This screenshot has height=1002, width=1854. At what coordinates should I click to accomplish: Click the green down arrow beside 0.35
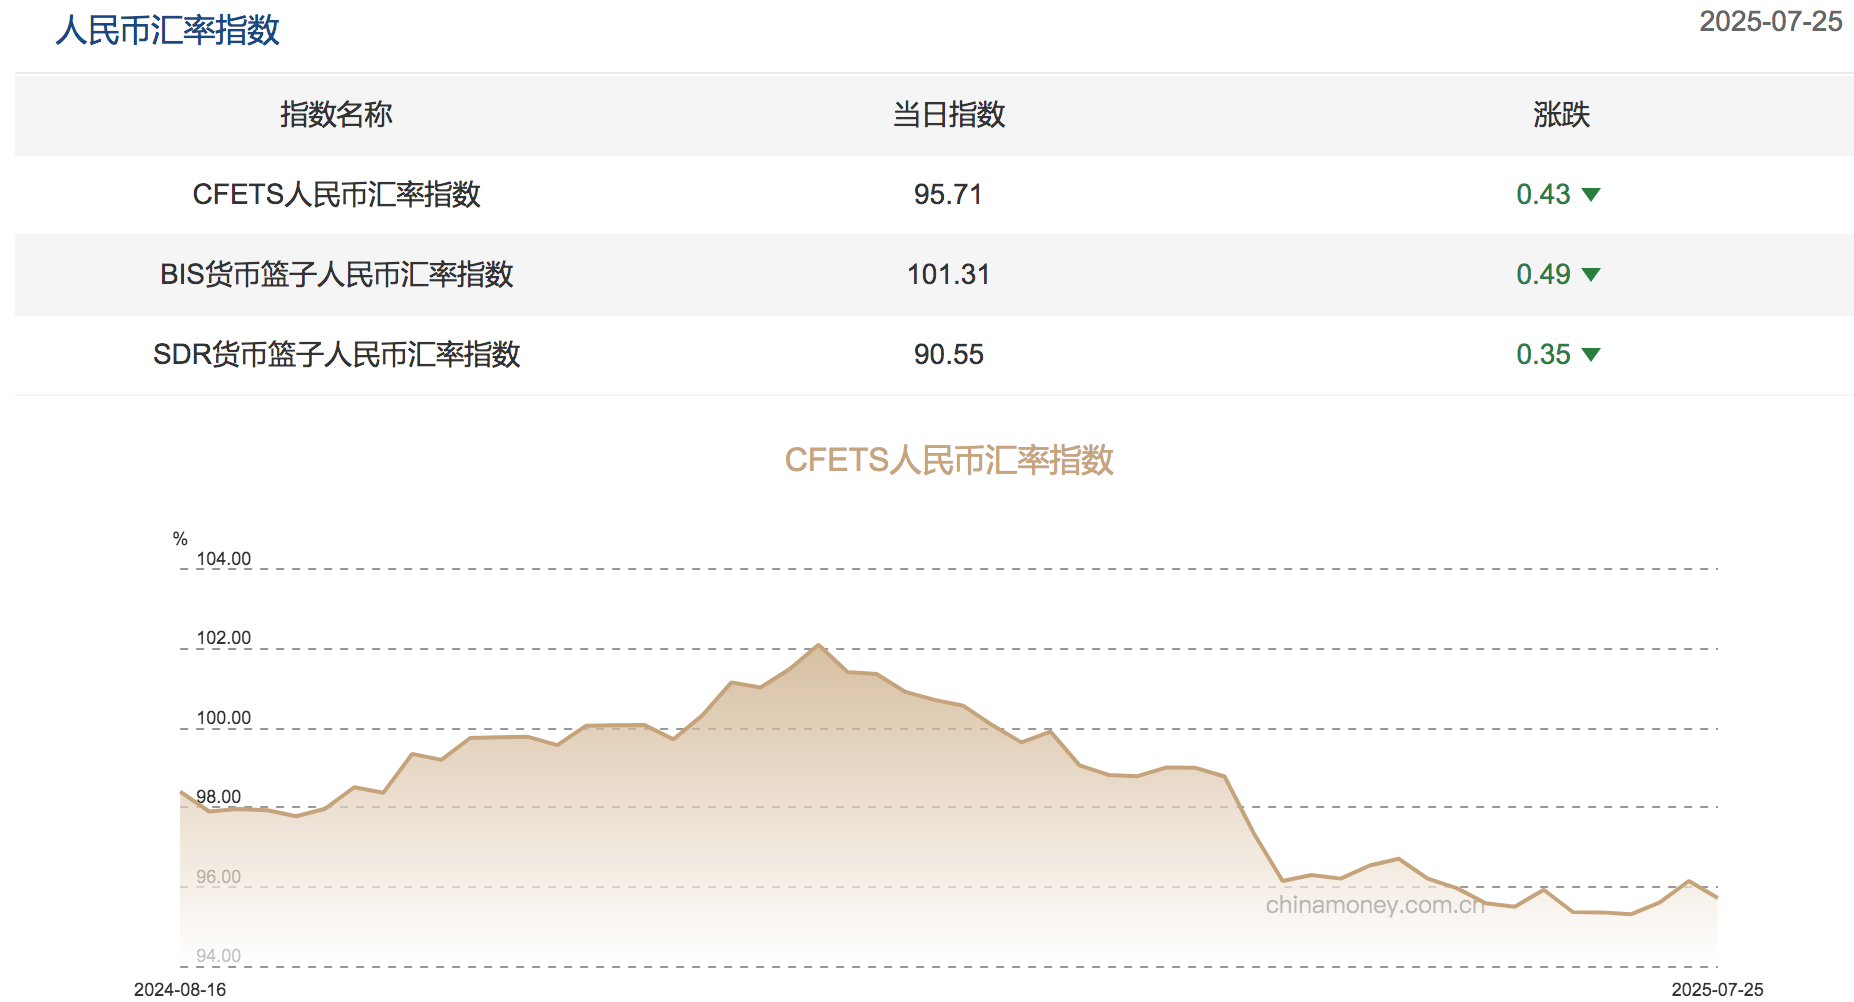1591,355
